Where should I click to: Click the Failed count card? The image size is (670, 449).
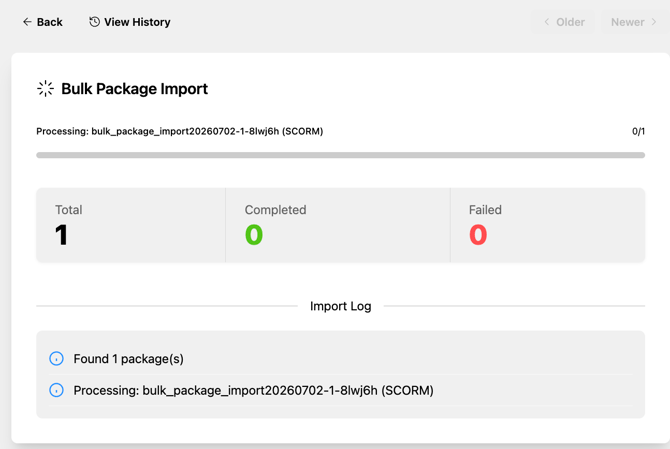[x=548, y=225]
